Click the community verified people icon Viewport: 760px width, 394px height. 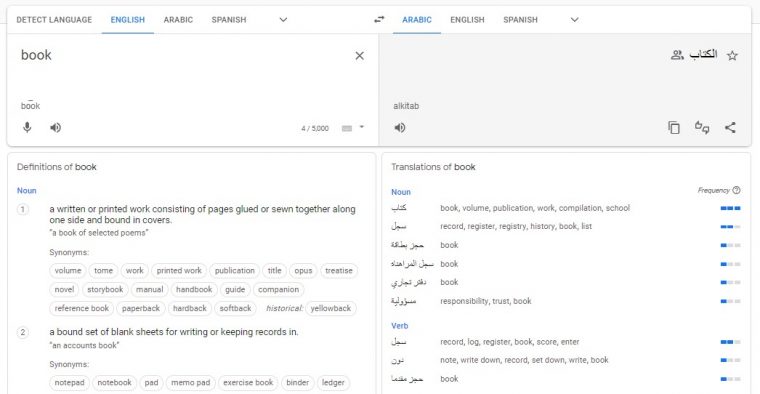pyautogui.click(x=677, y=55)
